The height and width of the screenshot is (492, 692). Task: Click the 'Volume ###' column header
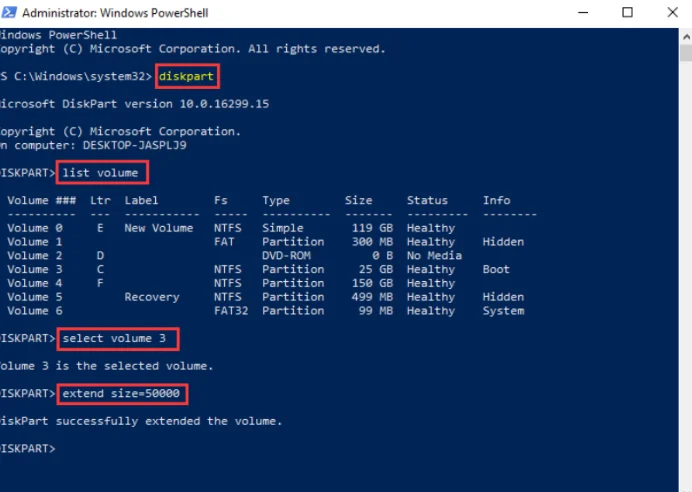pyautogui.click(x=41, y=200)
